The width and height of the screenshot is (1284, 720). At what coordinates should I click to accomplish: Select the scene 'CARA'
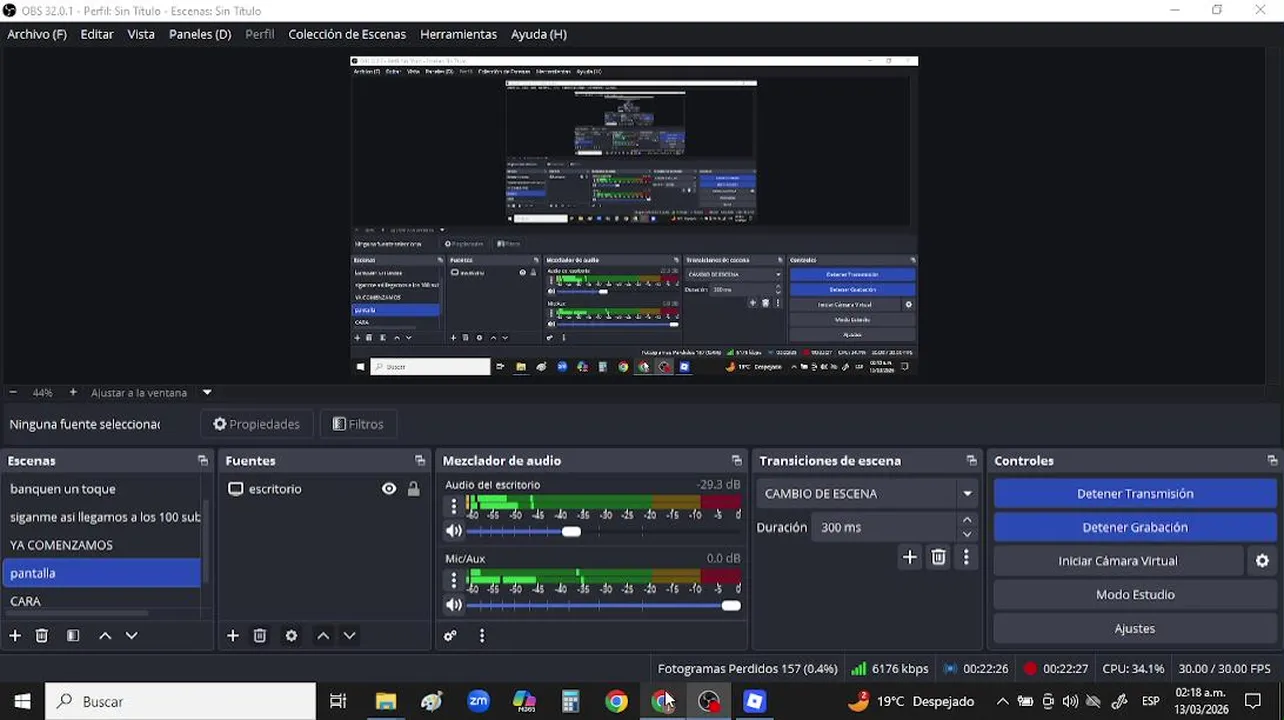pyautogui.click(x=102, y=601)
